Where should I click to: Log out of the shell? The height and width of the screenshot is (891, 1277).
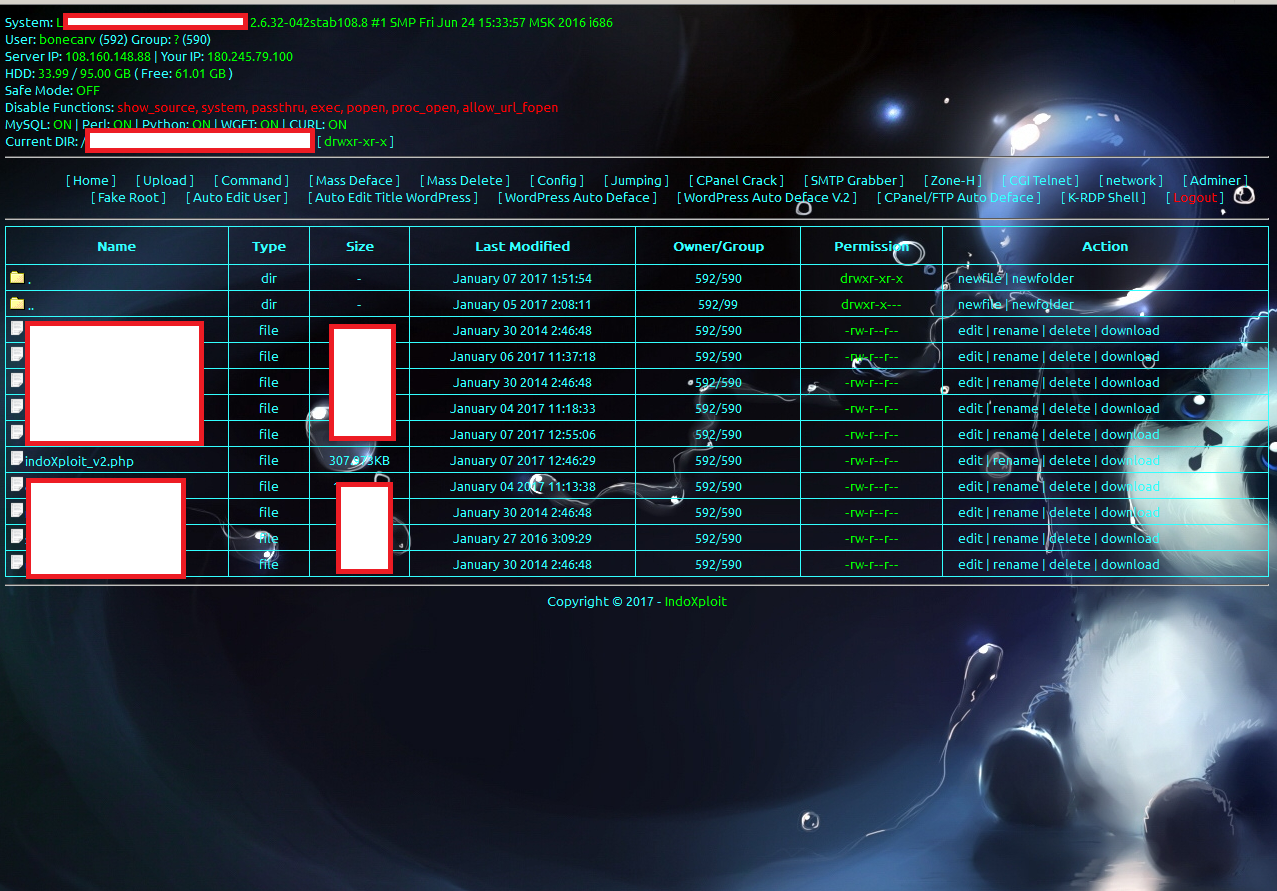pos(1195,197)
